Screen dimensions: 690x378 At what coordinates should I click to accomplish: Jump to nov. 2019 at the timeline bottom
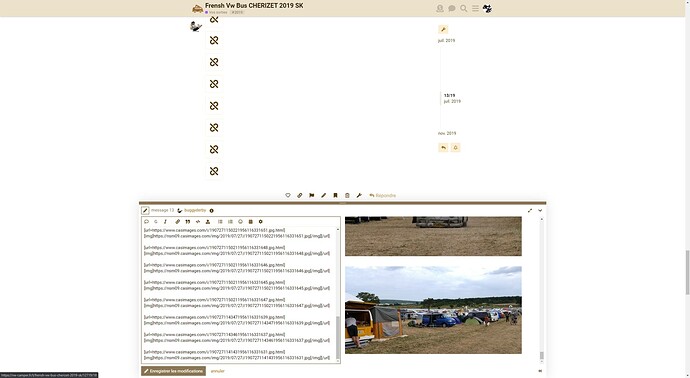pyautogui.click(x=447, y=133)
